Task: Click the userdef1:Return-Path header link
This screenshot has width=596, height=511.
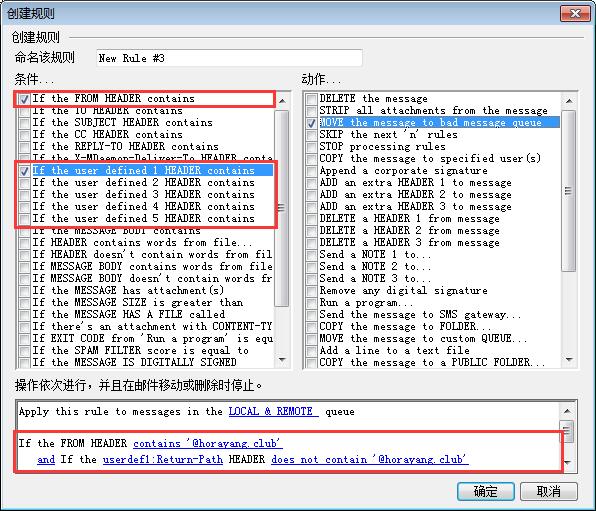Action: click(163, 460)
